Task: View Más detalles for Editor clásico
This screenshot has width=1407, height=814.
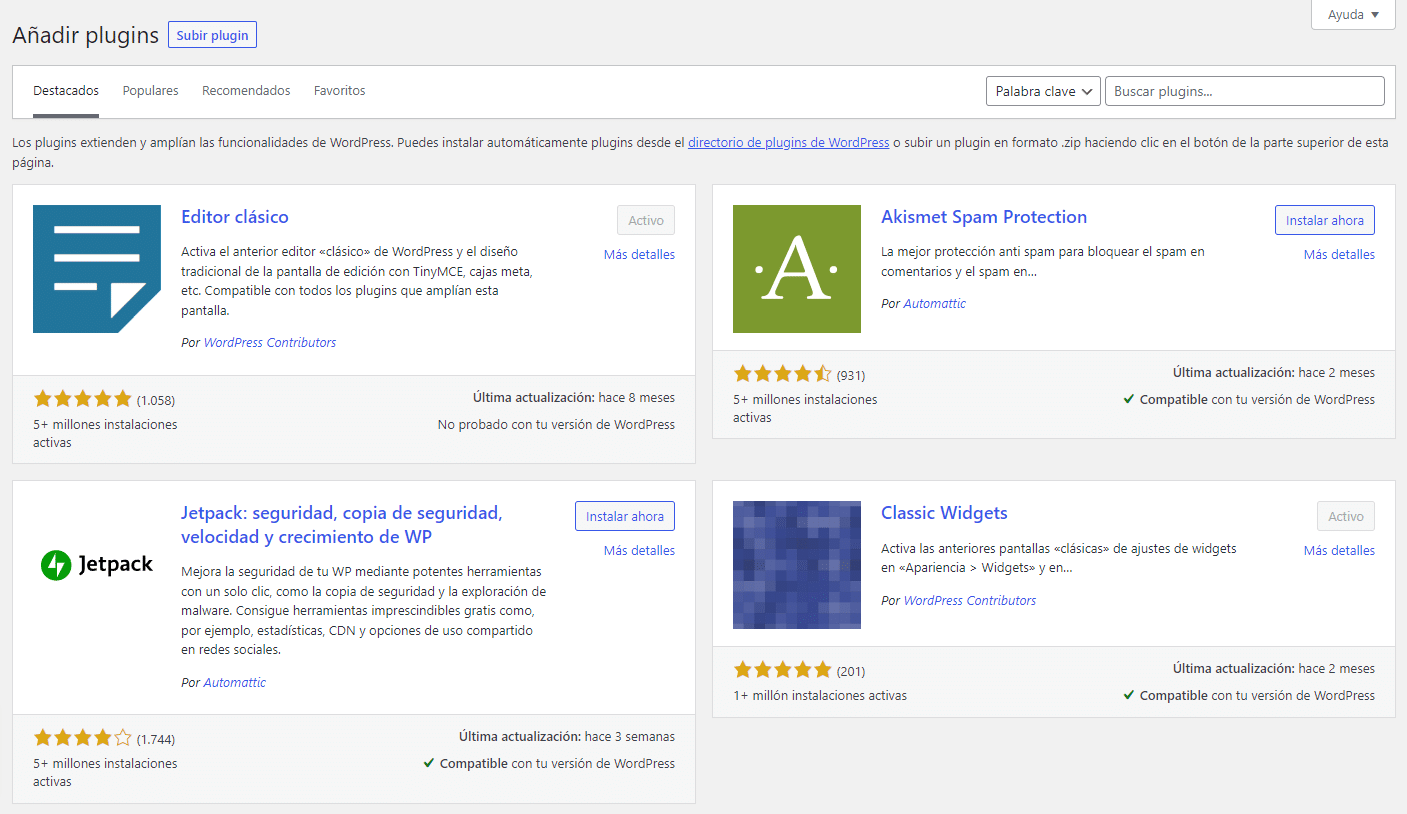Action: point(639,255)
